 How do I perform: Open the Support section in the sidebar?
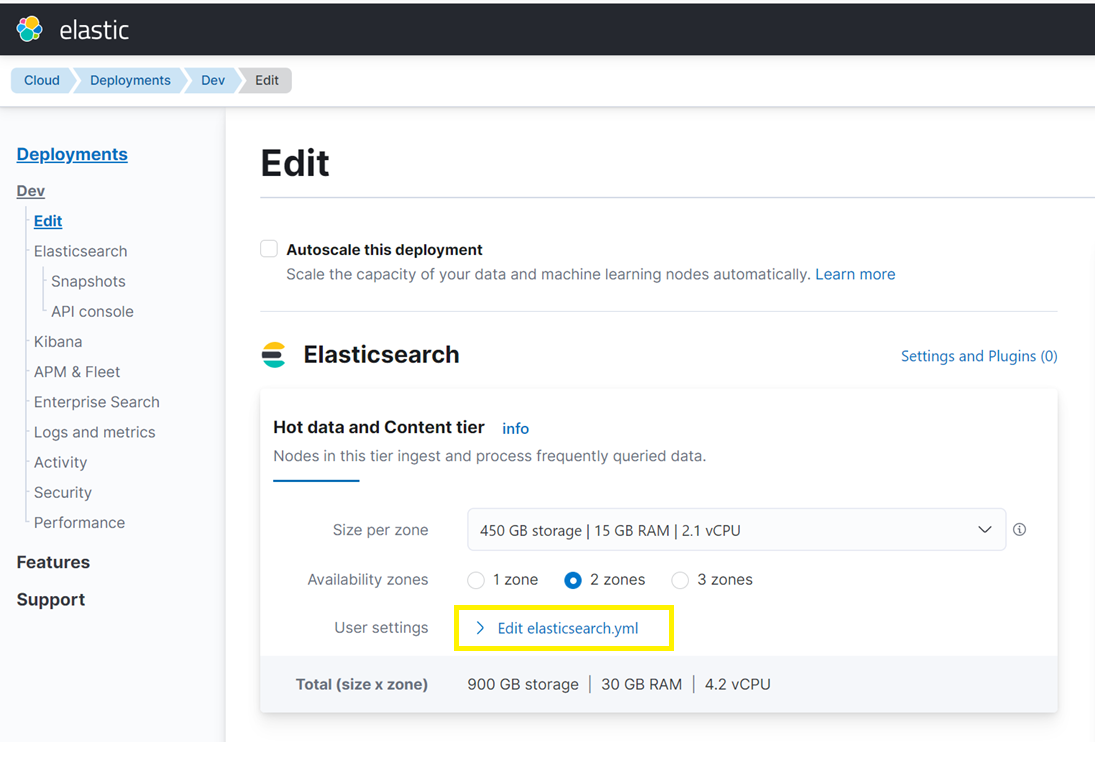(49, 599)
